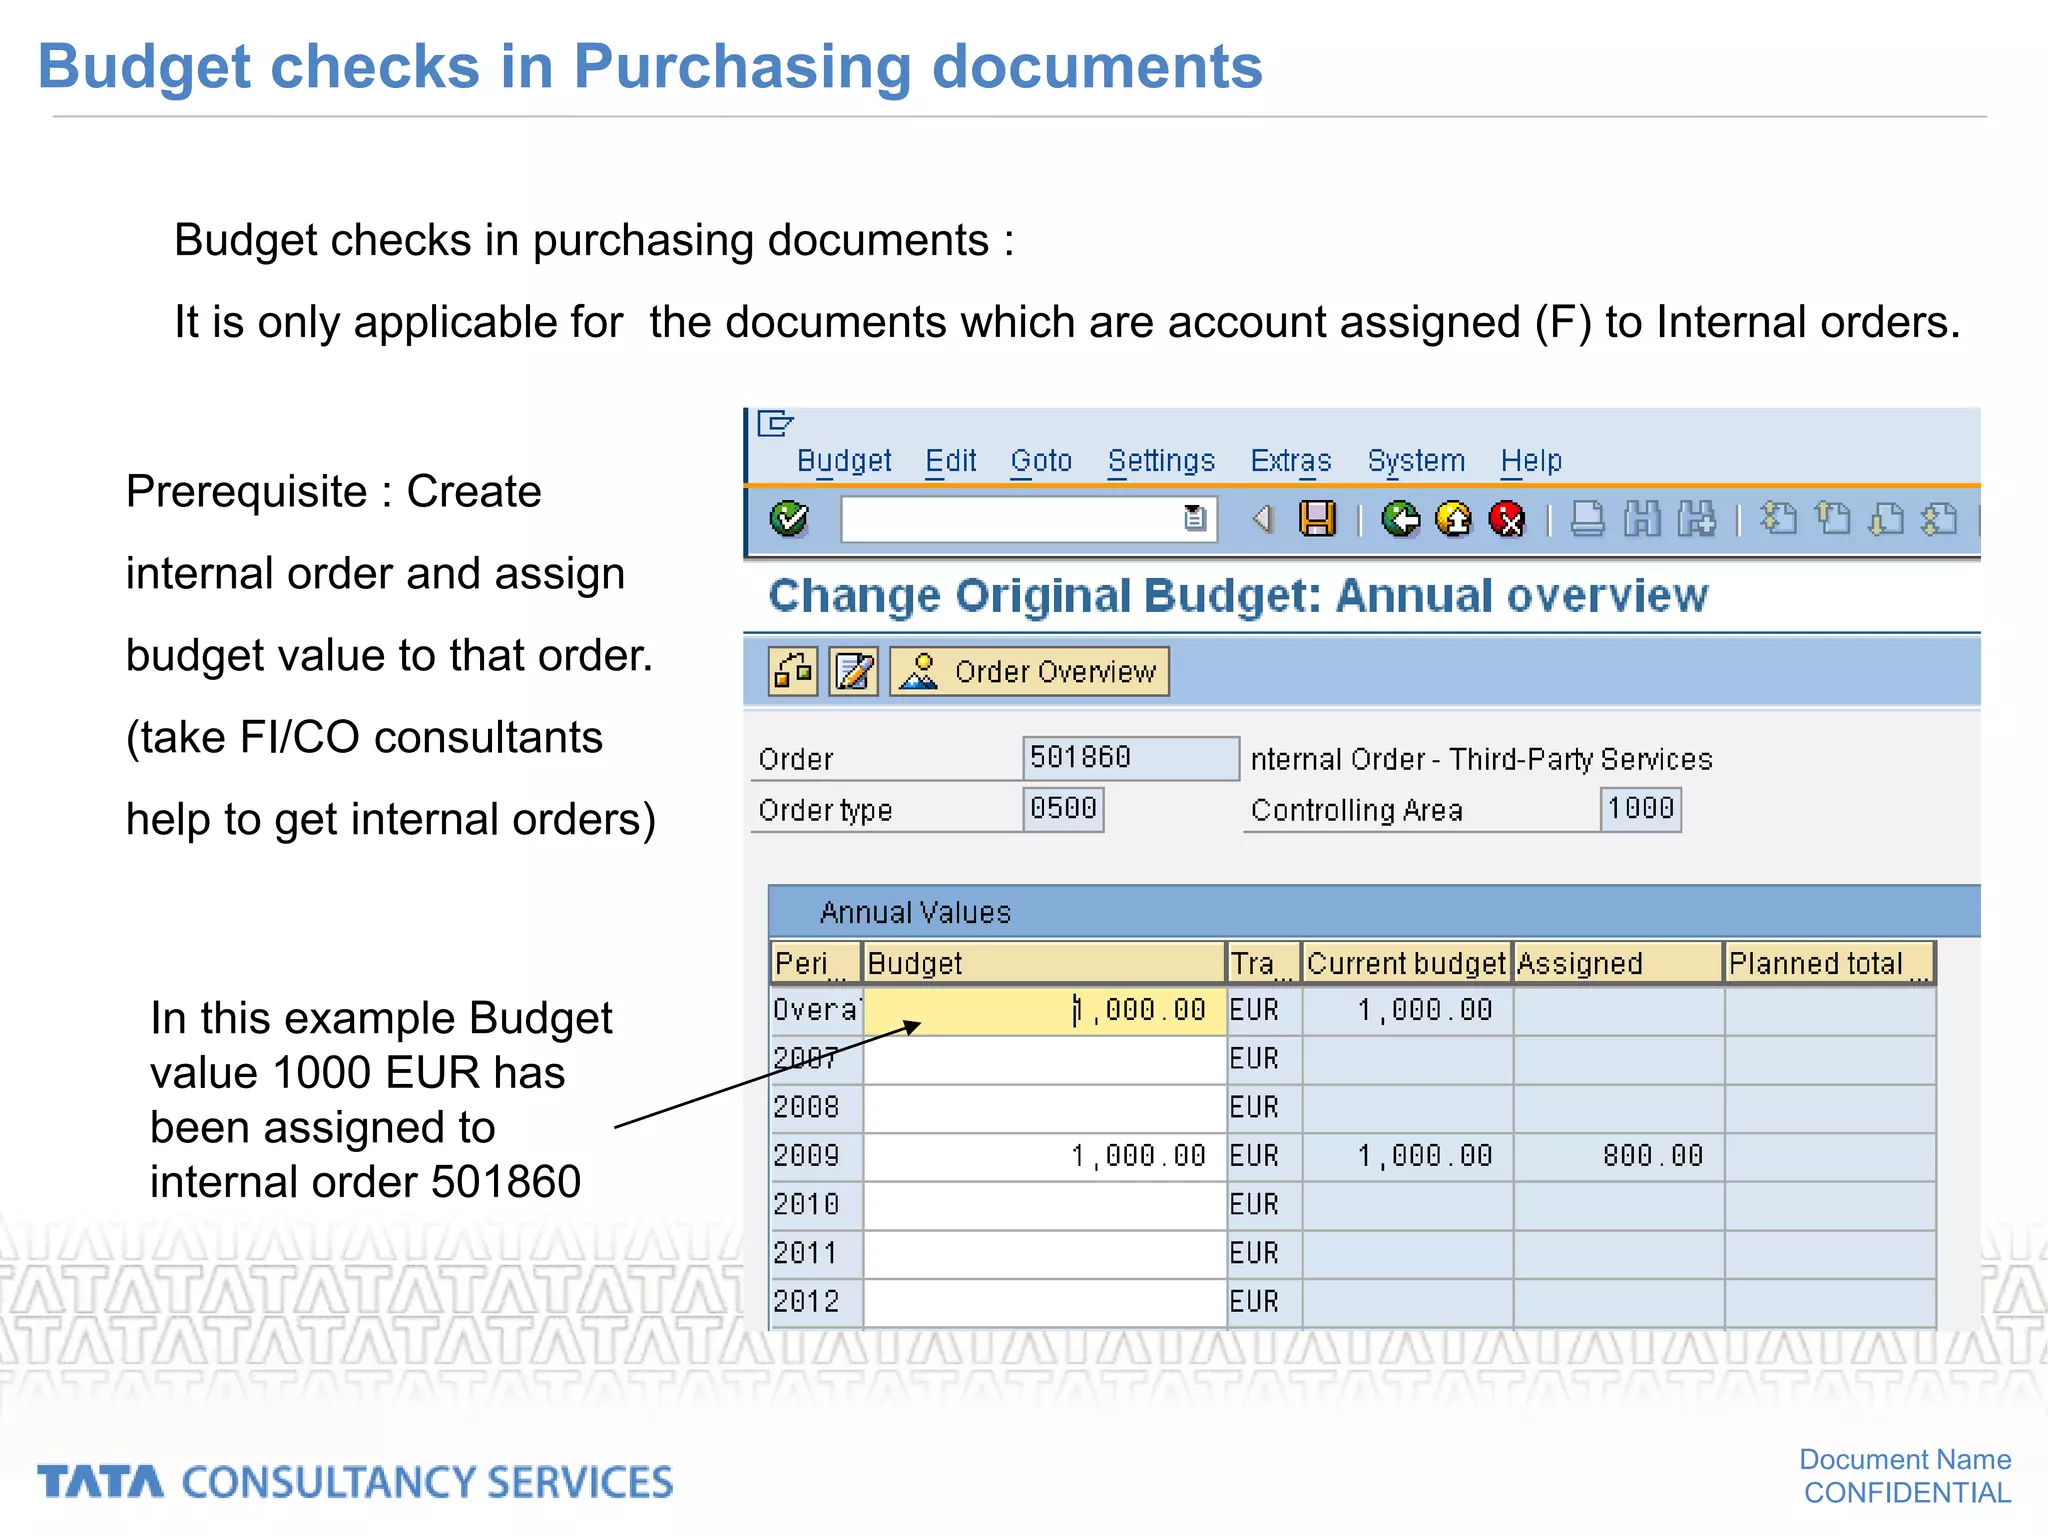The width and height of the screenshot is (2048, 1536).
Task: Click the 2011 budget input cell
Action: tap(1044, 1254)
